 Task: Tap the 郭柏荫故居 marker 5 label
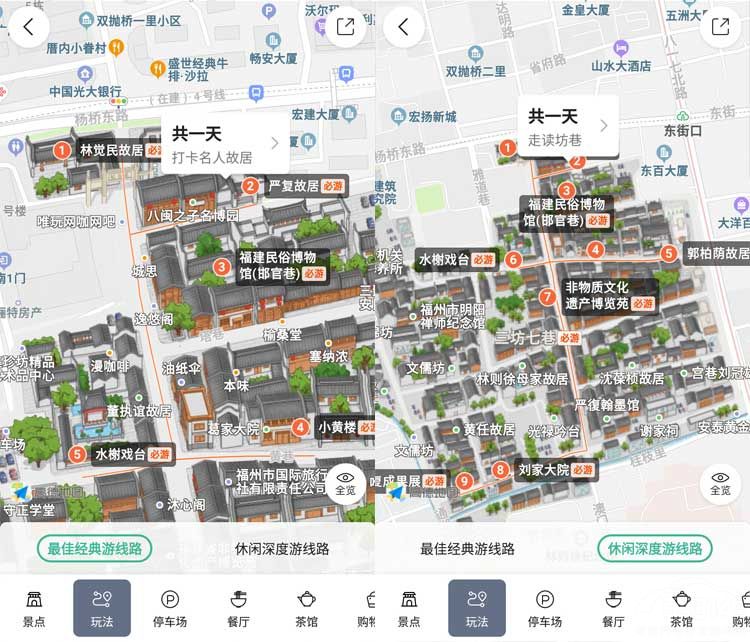point(716,254)
